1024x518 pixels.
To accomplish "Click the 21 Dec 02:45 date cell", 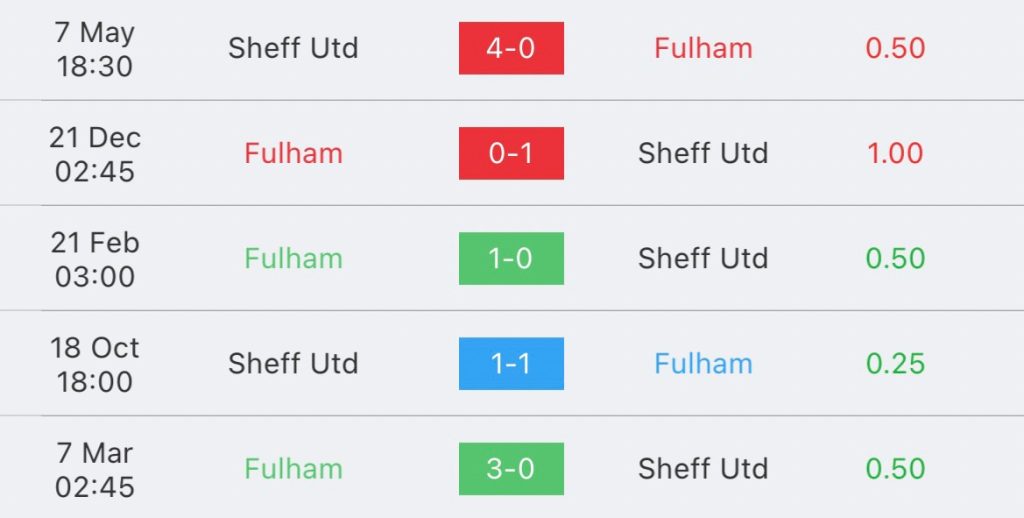I will point(95,154).
